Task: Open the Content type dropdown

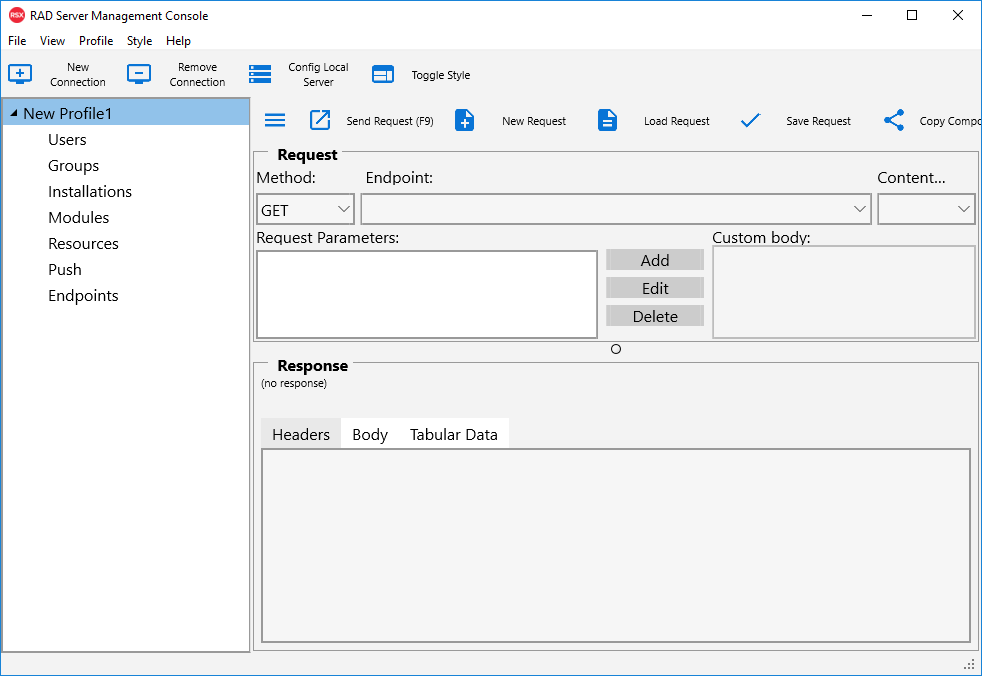Action: 926,209
